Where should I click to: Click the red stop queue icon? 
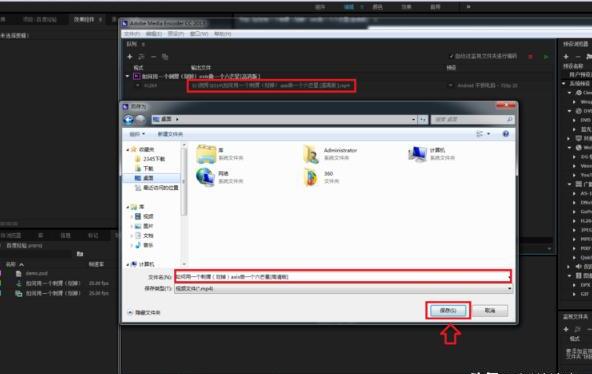pos(531,57)
